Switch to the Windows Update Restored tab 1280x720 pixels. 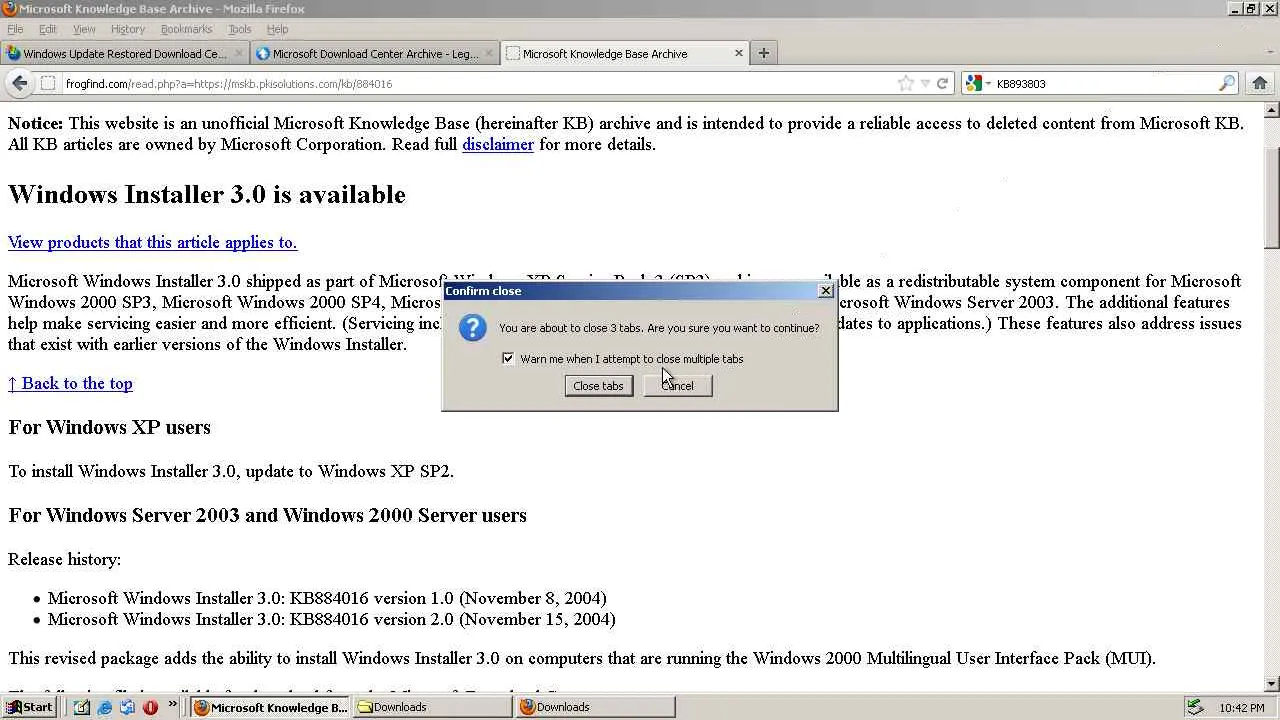[125, 53]
